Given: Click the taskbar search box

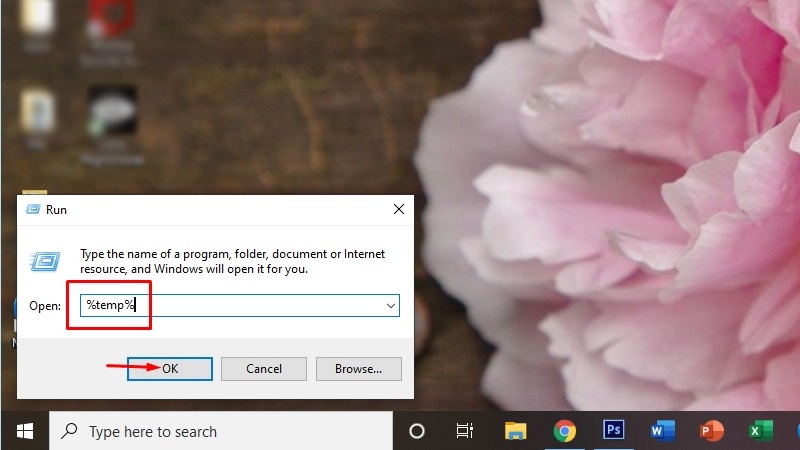Looking at the screenshot, I should point(221,431).
